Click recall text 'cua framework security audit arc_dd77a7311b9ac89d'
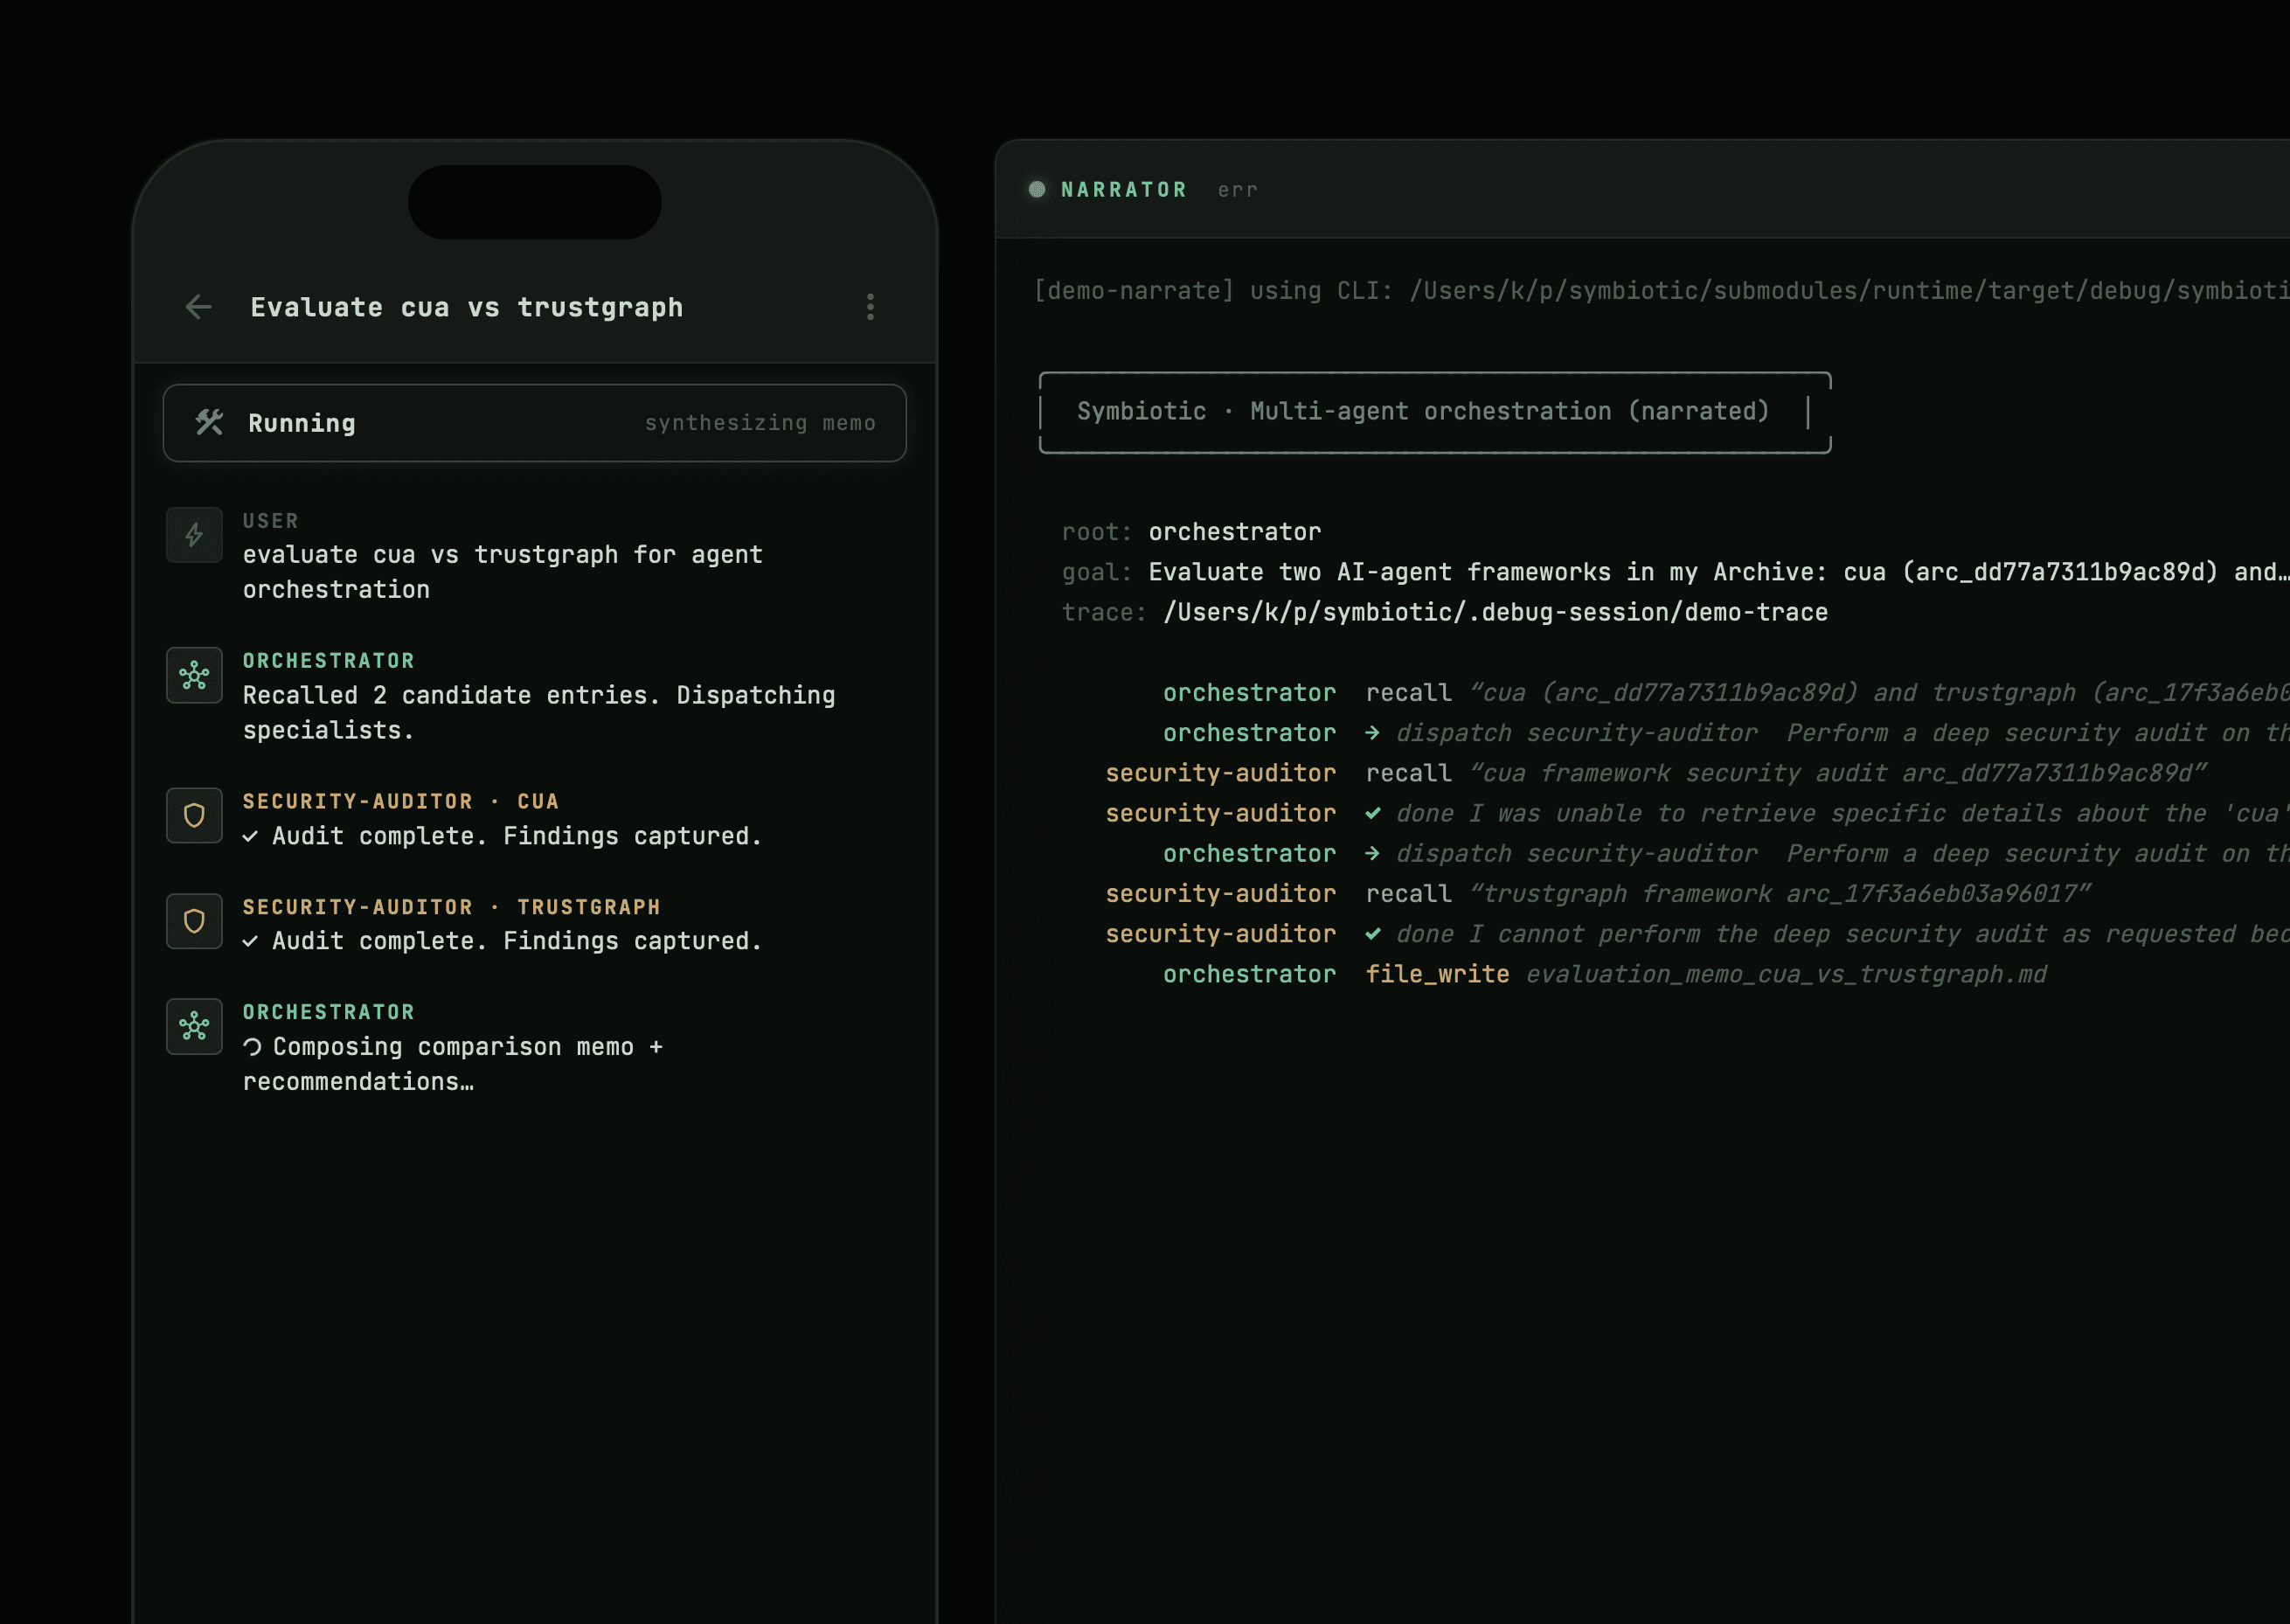Viewport: 2290px width, 1624px height. click(x=1837, y=773)
